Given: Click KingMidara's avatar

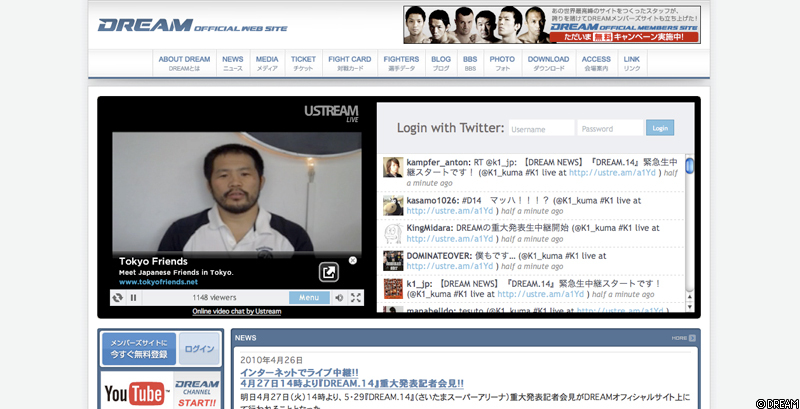Looking at the screenshot, I should pyautogui.click(x=393, y=233).
